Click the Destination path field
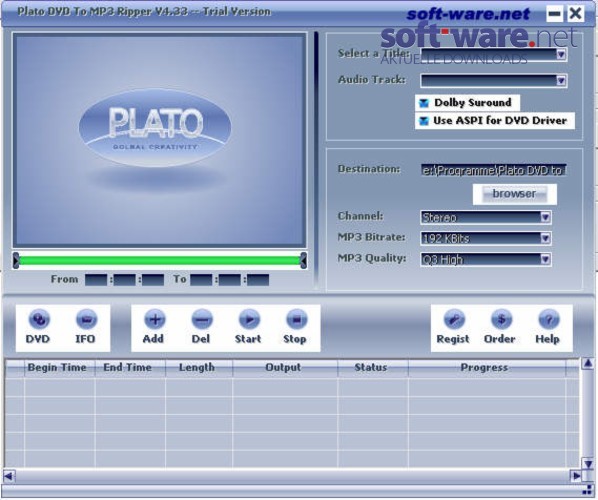The height and width of the screenshot is (500, 598). point(494,170)
